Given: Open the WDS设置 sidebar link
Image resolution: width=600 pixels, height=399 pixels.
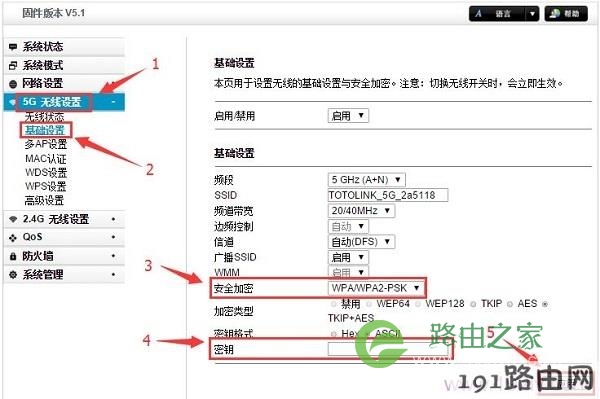Looking at the screenshot, I should point(46,172).
